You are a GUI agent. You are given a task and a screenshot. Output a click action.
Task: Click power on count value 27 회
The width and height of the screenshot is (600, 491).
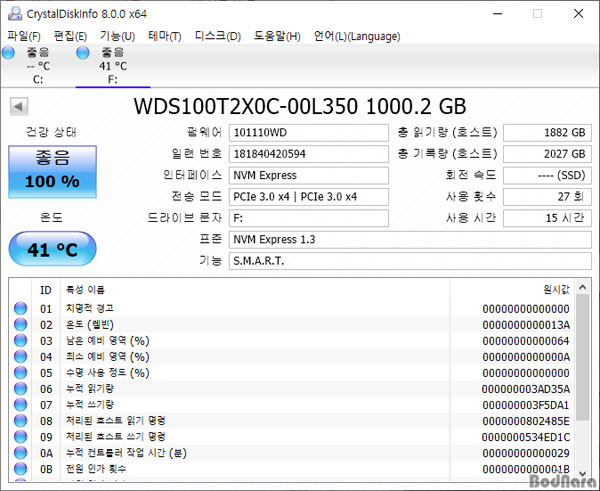(x=547, y=197)
